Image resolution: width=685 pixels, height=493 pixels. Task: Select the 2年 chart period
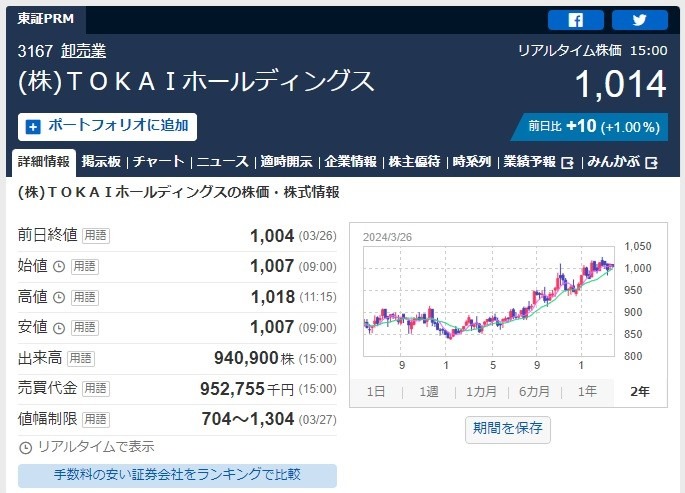(x=640, y=391)
